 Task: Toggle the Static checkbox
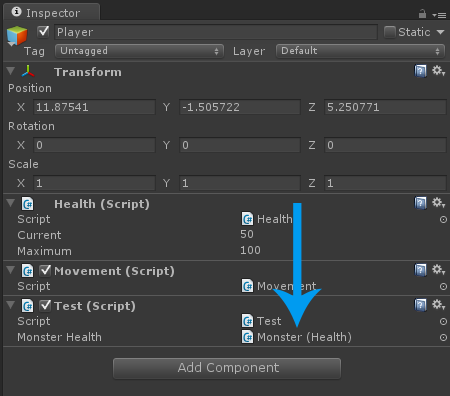coord(389,32)
